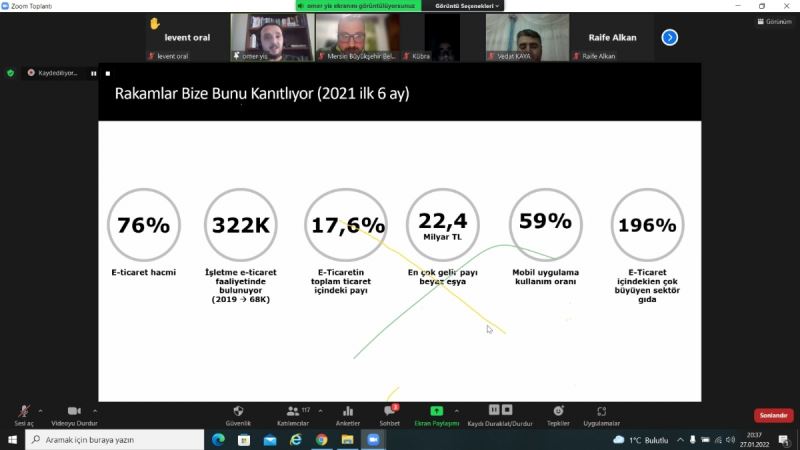Open the Katılımcılar participants panel
Screen dimensions: 800x450
point(293,414)
